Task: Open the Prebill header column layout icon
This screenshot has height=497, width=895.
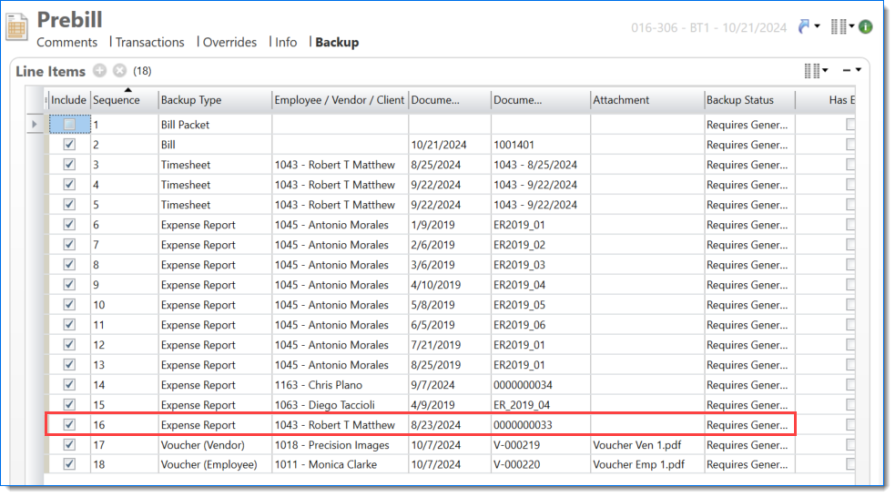Action: tap(838, 27)
